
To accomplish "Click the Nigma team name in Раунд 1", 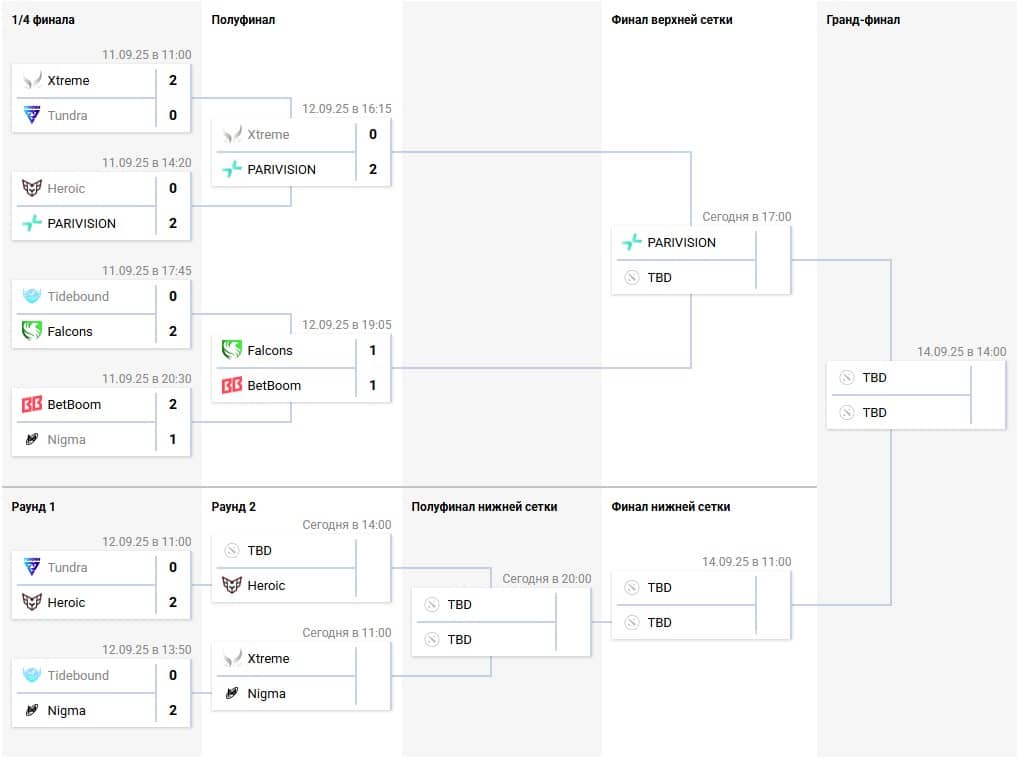I will [x=67, y=711].
